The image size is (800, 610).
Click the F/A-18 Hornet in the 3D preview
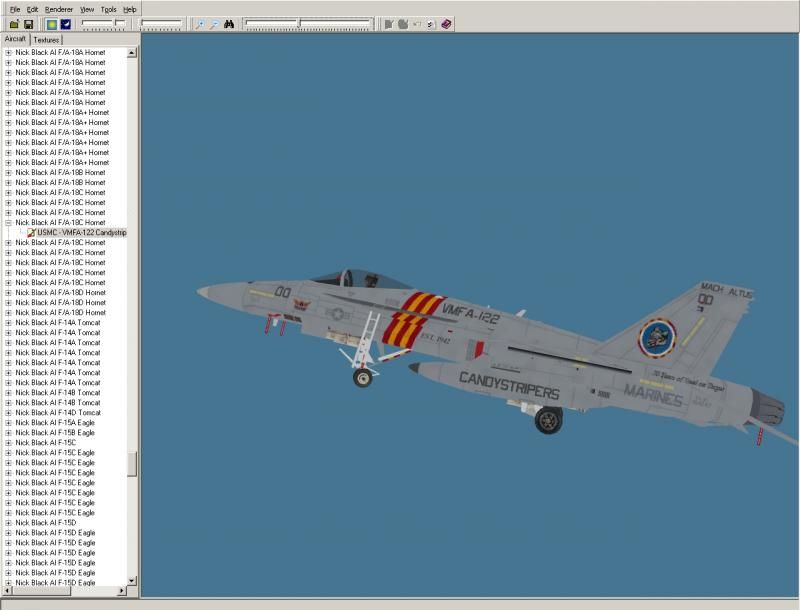490,352
